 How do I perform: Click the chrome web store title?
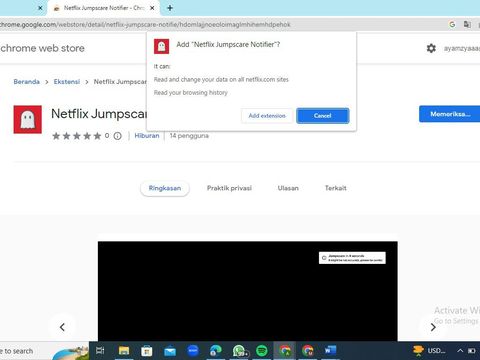point(42,48)
